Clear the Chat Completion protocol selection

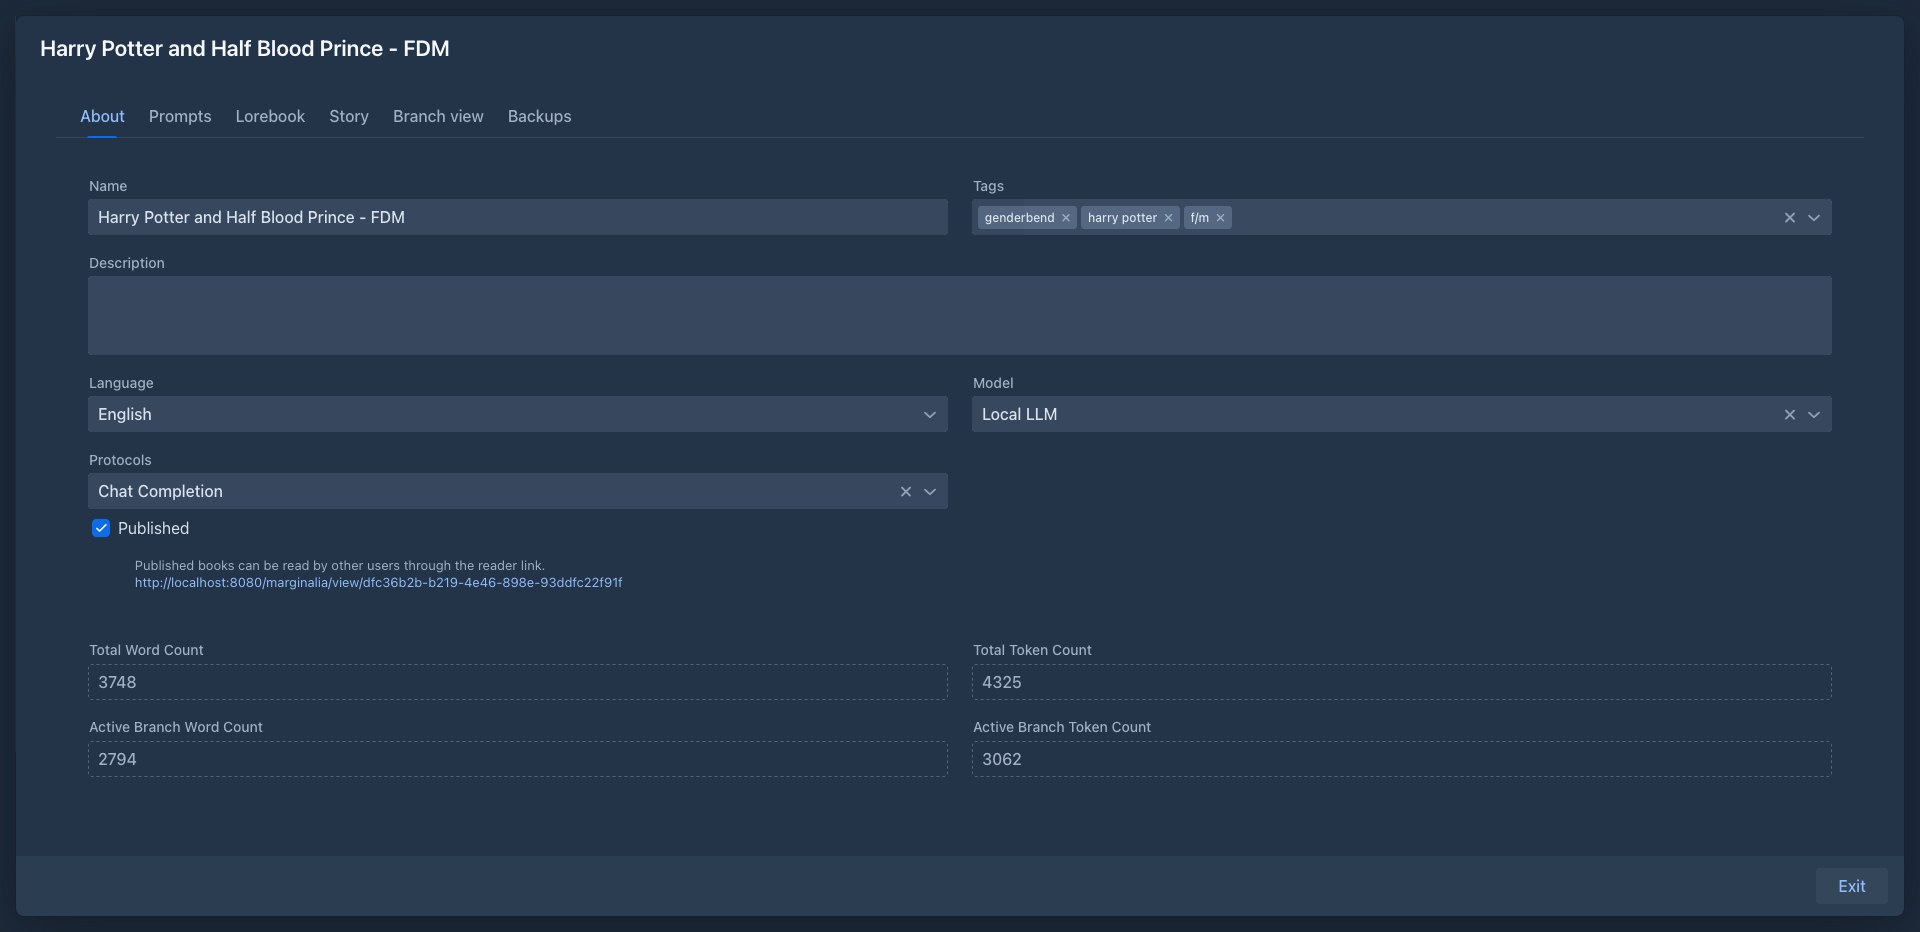click(906, 492)
